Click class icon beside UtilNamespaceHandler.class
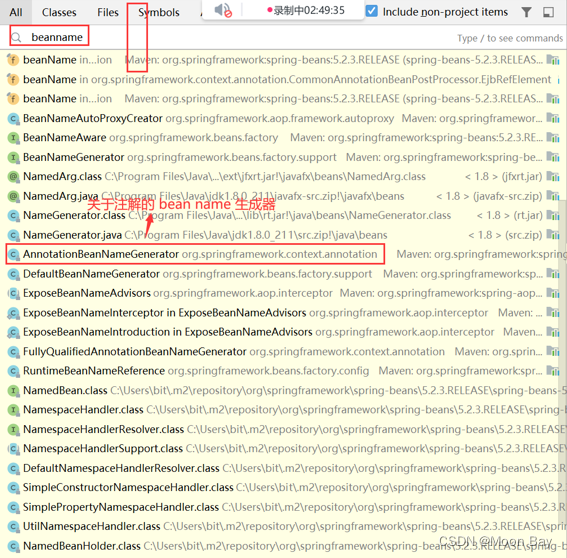Image resolution: width=567 pixels, height=558 pixels. pos(13,527)
